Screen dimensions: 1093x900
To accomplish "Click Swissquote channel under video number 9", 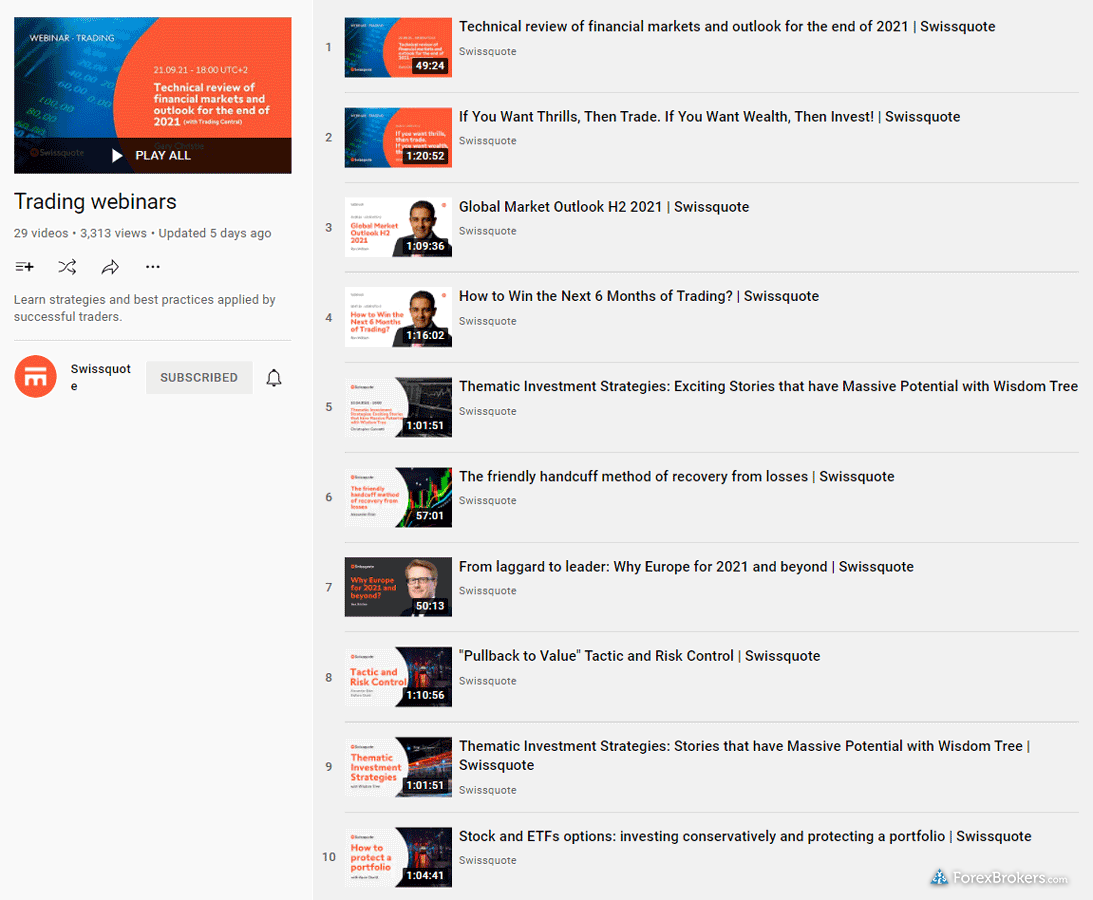I will coord(487,790).
